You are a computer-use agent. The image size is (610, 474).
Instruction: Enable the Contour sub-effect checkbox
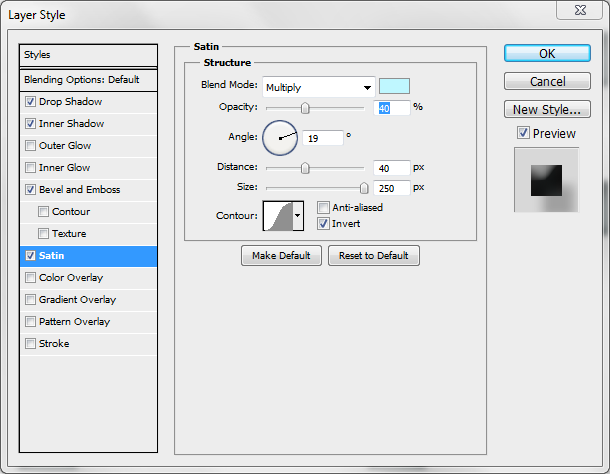[x=43, y=212]
